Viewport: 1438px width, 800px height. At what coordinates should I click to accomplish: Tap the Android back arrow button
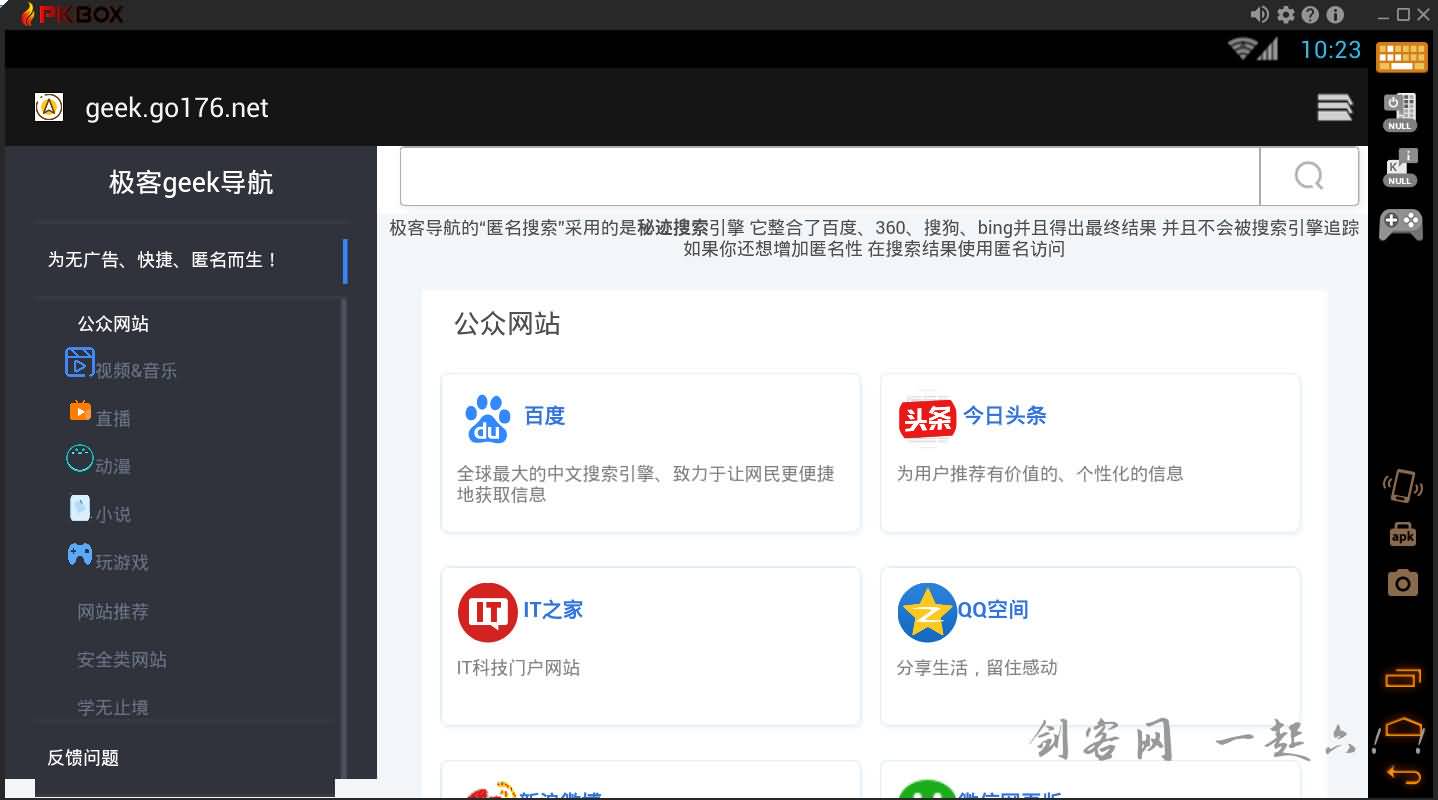[1404, 773]
